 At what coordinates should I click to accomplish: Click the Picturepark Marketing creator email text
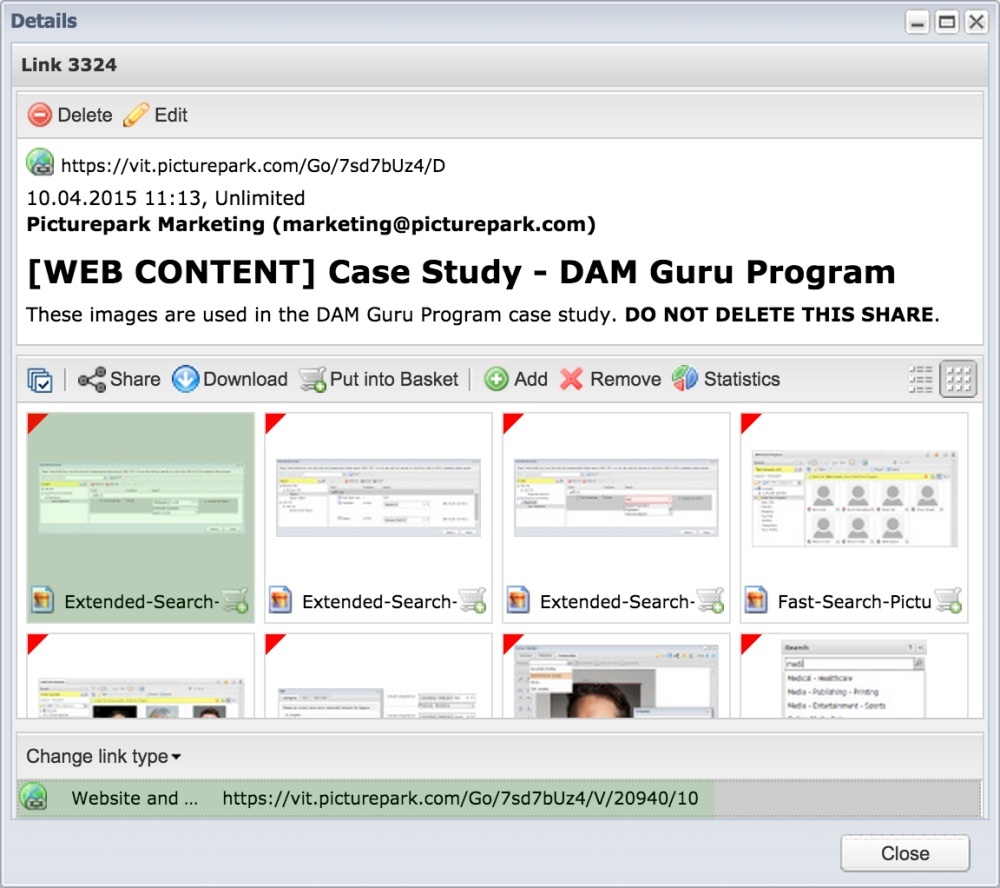311,225
